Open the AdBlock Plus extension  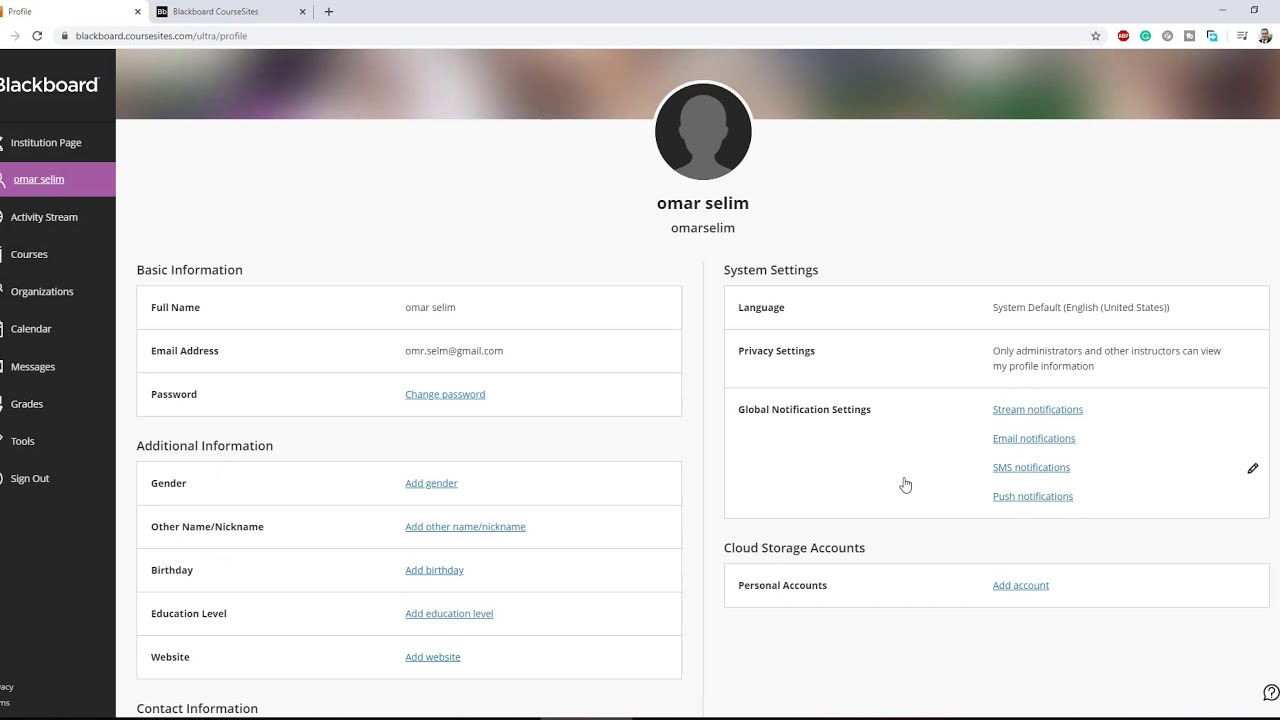[1123, 36]
